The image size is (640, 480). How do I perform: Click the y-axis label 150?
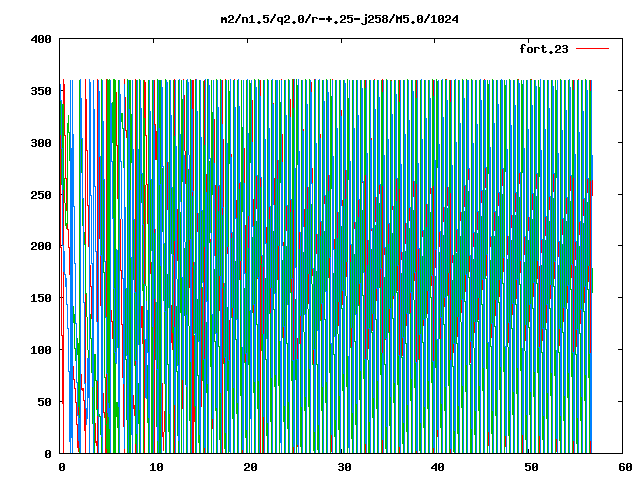pyautogui.click(x=41, y=298)
